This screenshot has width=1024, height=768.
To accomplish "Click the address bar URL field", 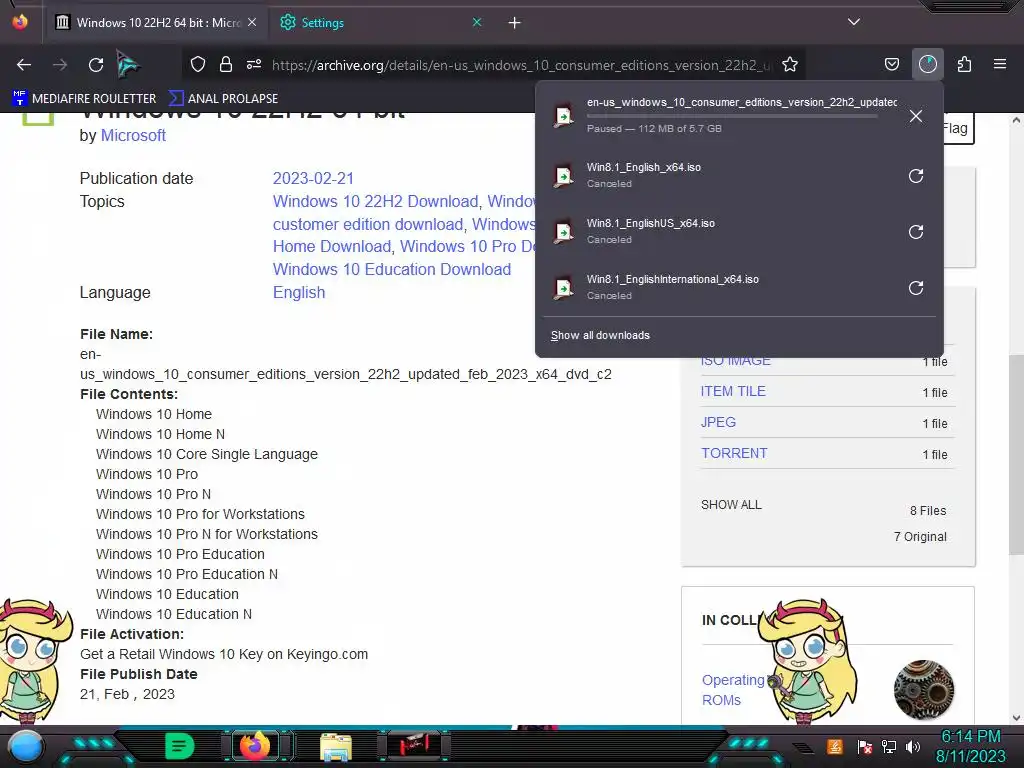I will 520,65.
